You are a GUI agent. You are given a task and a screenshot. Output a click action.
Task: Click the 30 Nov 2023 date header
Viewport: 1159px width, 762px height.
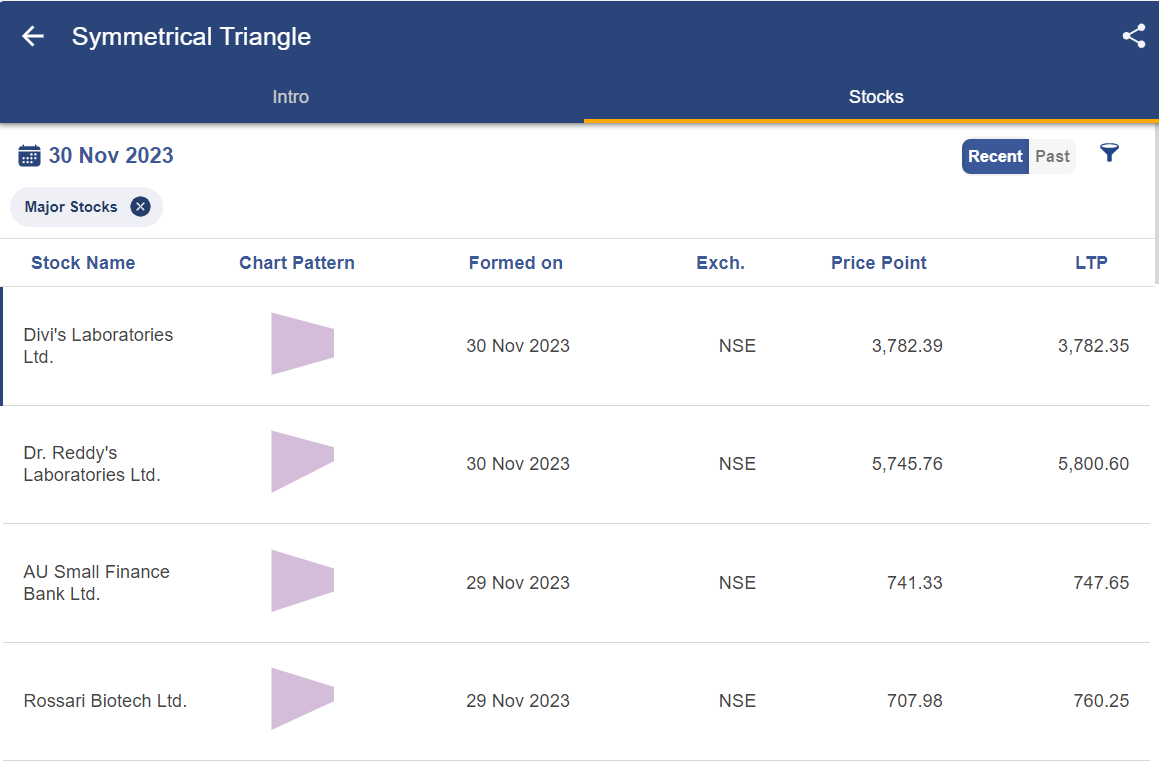coord(111,156)
